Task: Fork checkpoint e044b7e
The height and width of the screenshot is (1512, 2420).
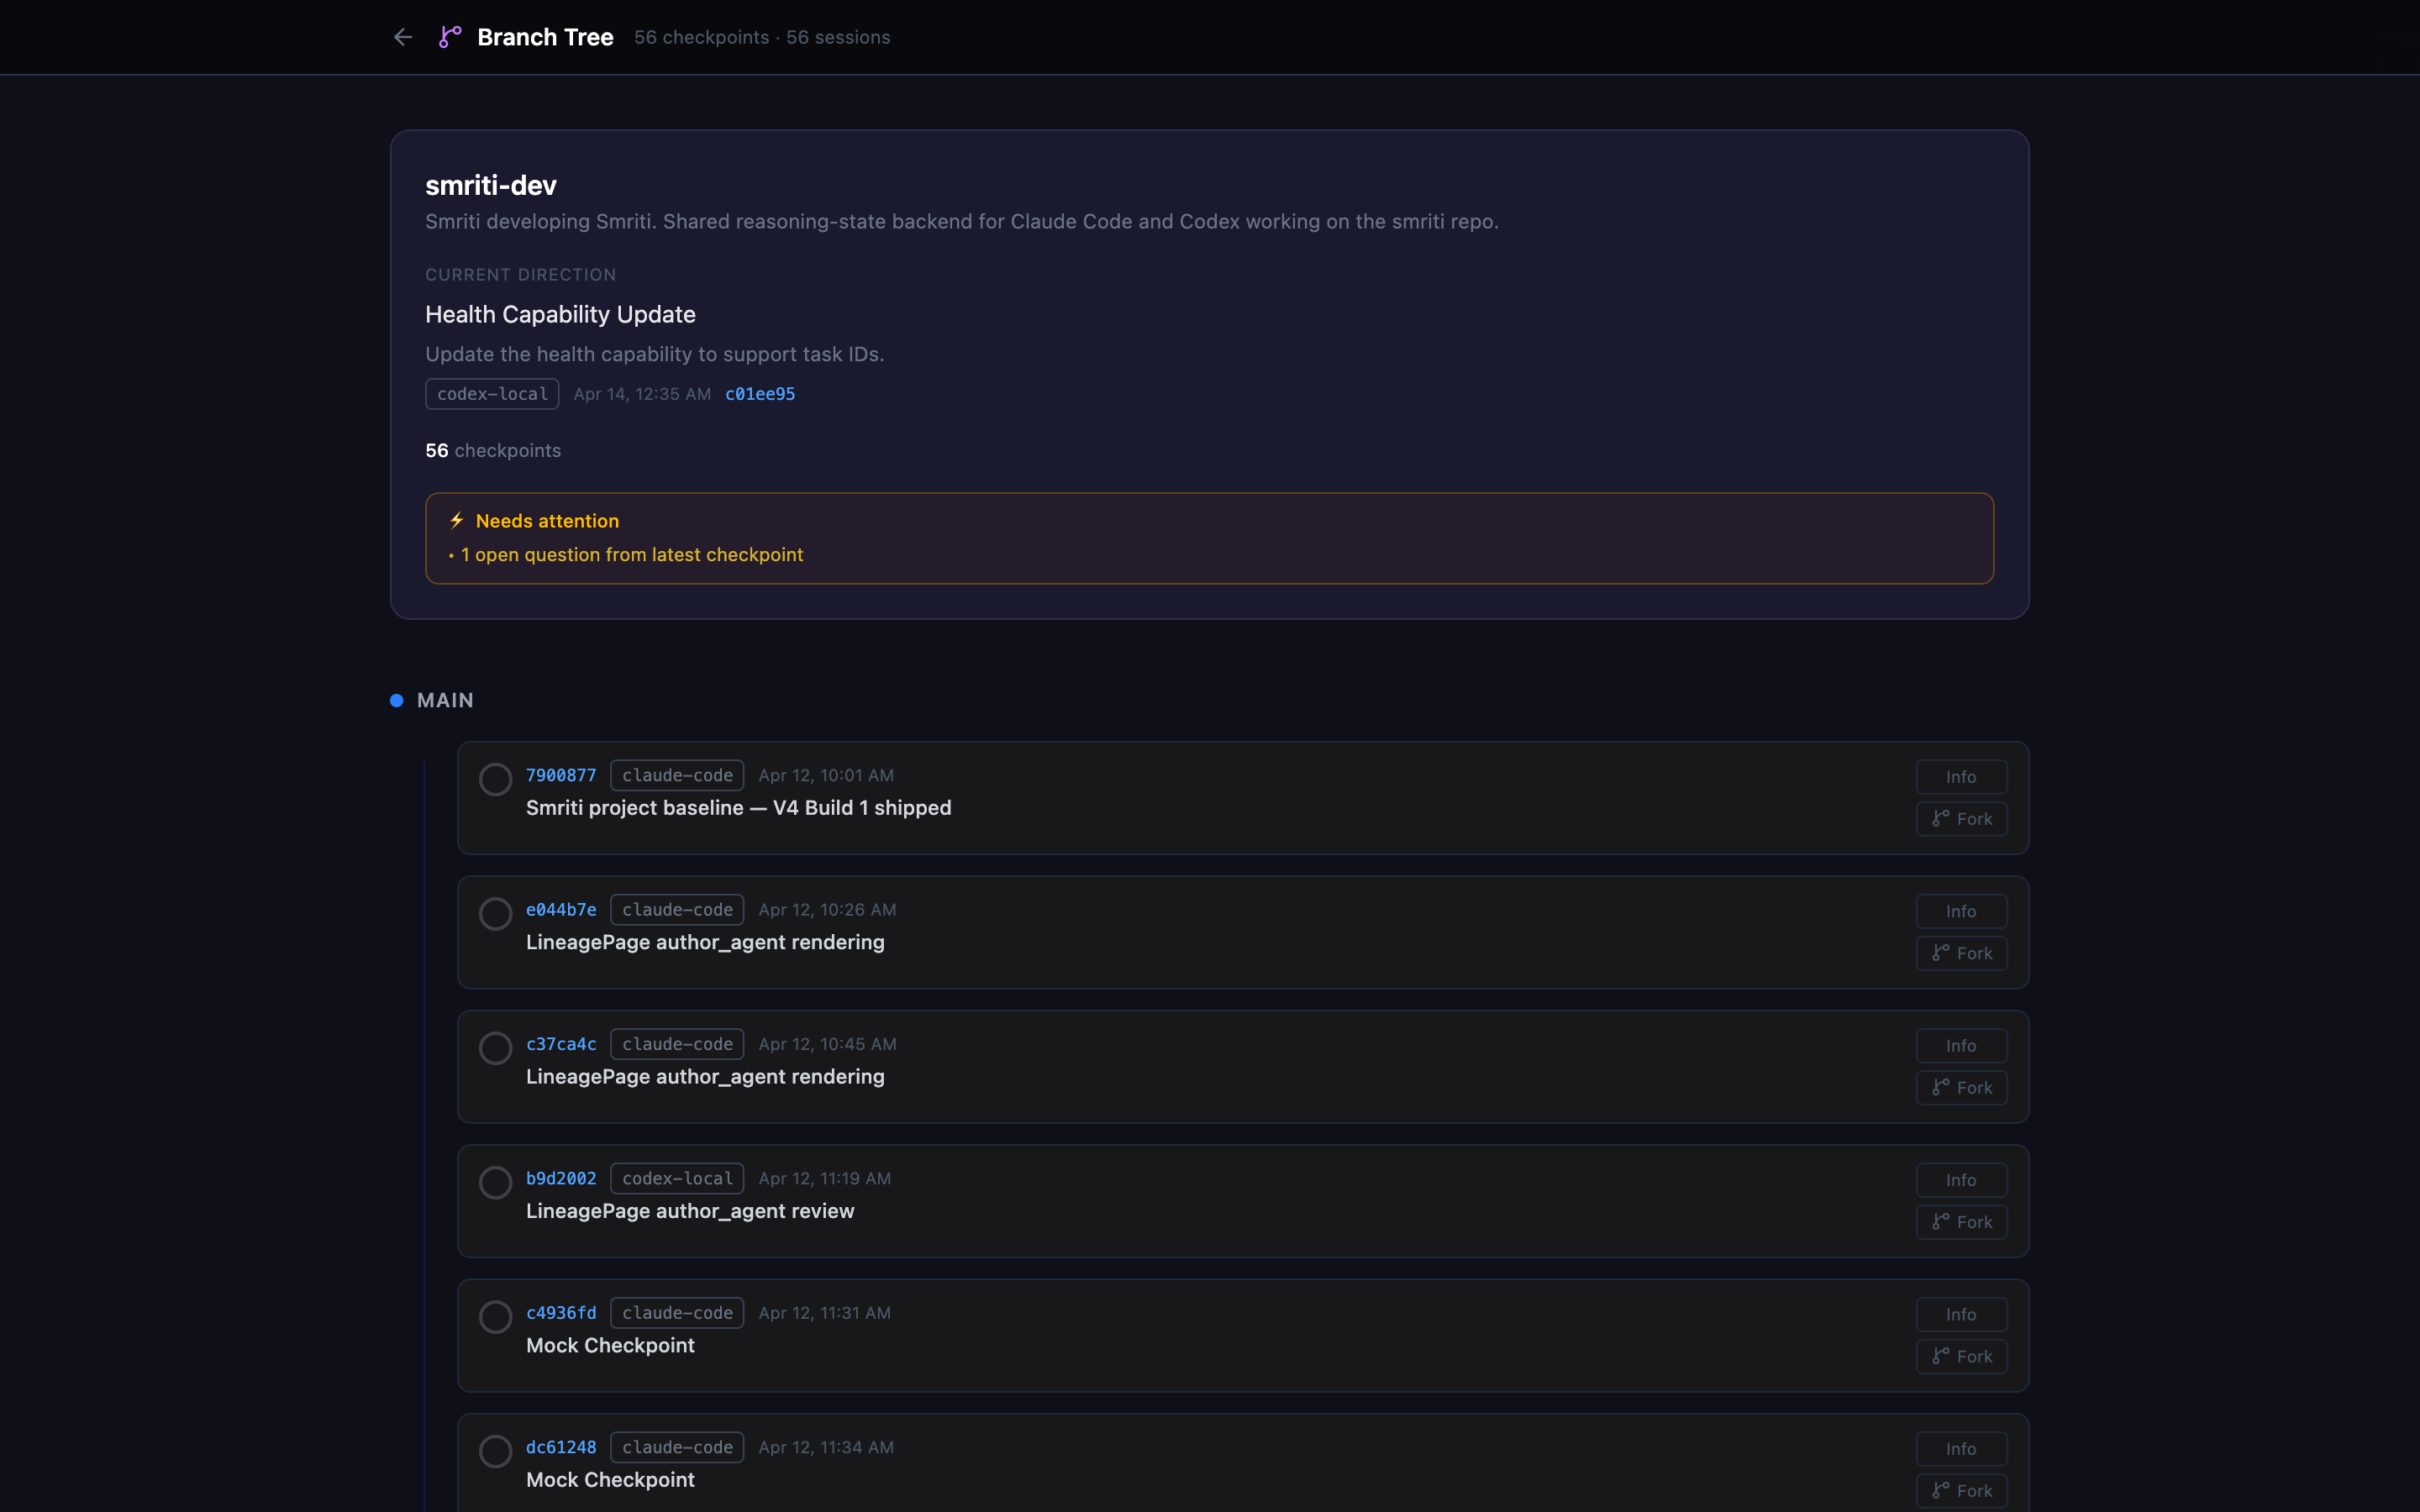Action: (x=1961, y=953)
